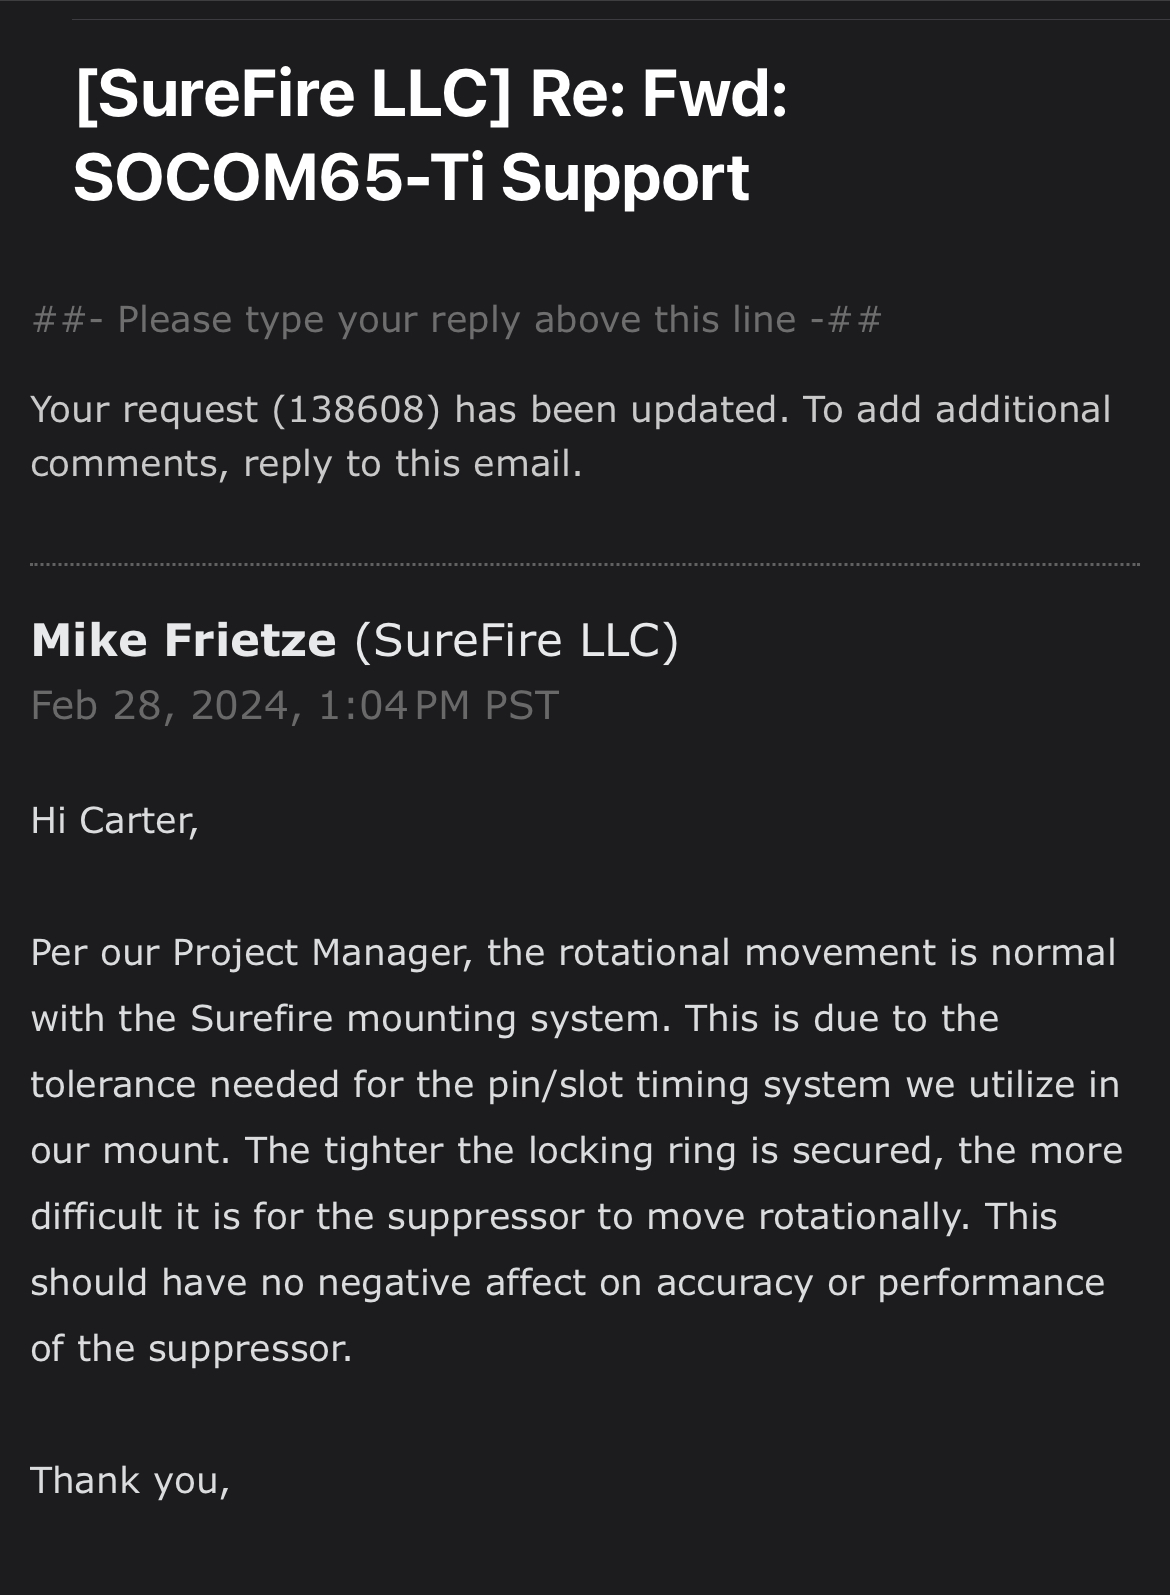1170x1595 pixels.
Task: Open sender name Mike Frietze
Action: [x=184, y=640]
